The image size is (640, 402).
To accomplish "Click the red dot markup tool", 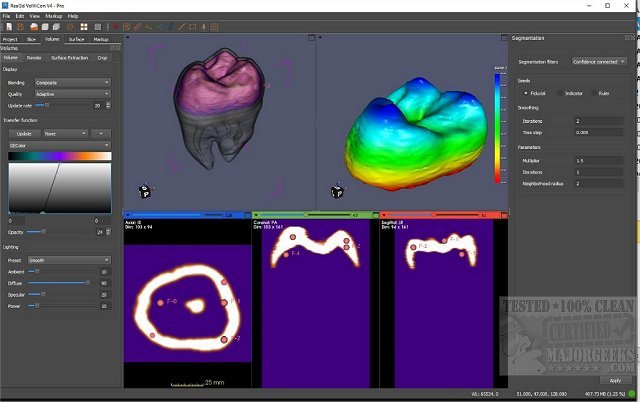I will (116, 27).
